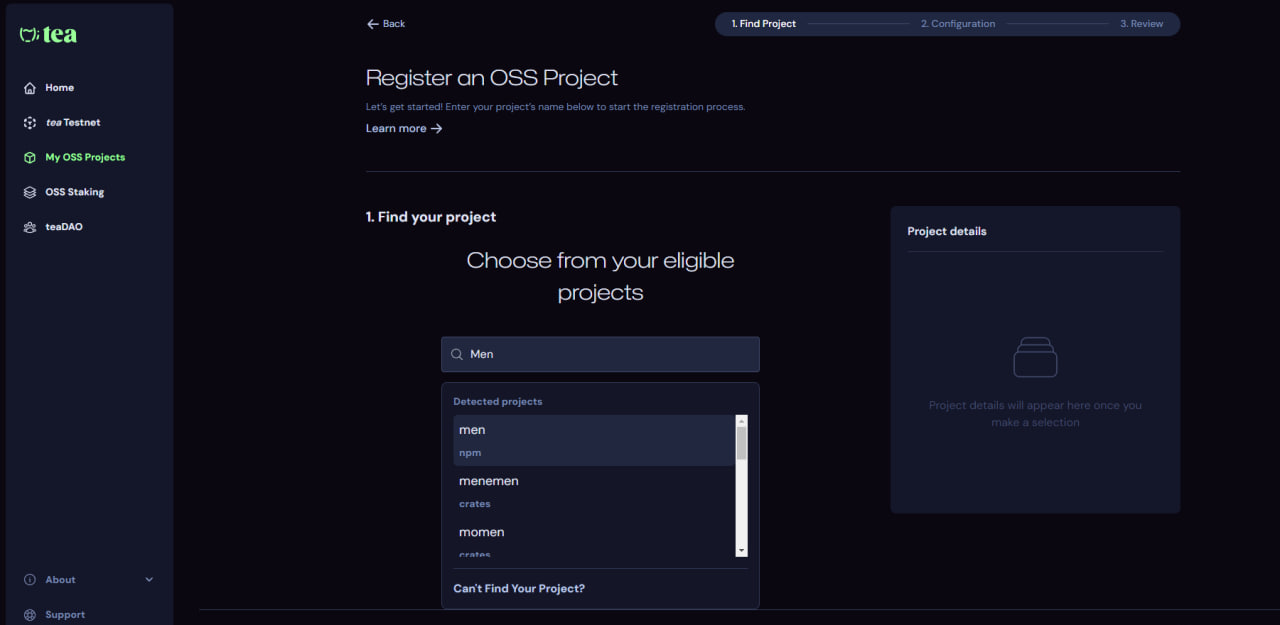Image resolution: width=1280 pixels, height=625 pixels.
Task: Click the project search input field
Action: 610,354
